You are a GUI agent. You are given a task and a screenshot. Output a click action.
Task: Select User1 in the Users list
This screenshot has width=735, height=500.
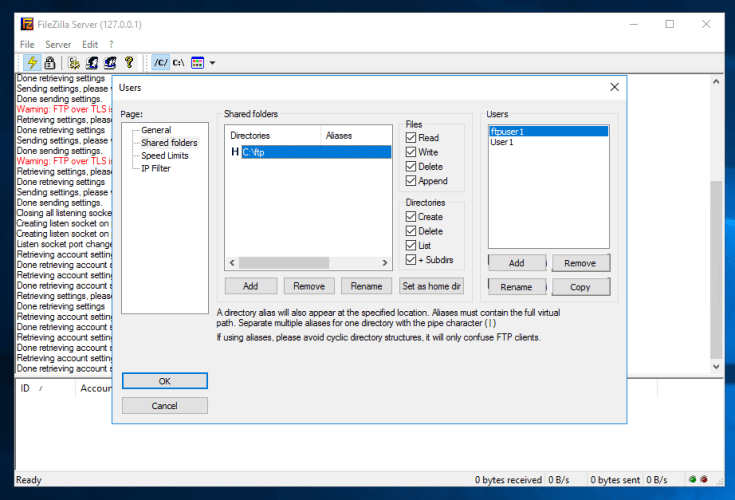502,143
